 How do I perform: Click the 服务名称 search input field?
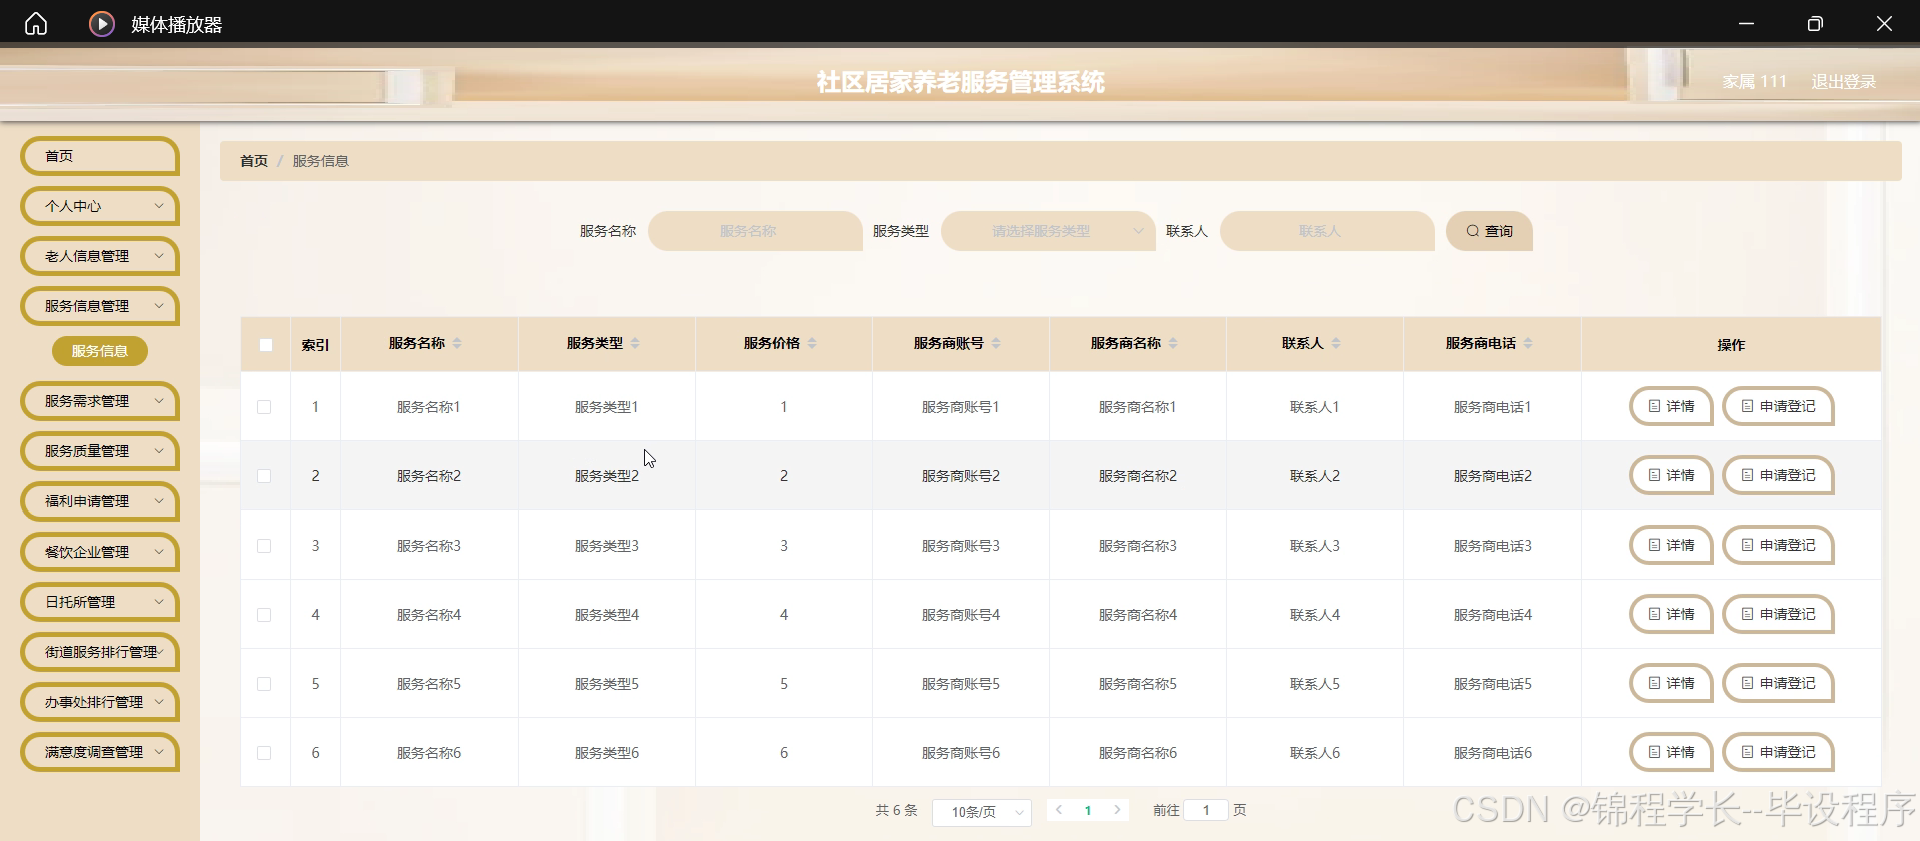[x=755, y=231]
